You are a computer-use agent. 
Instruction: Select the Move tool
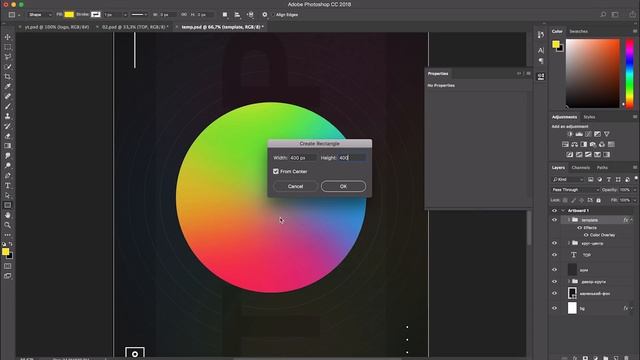pyautogui.click(x=7, y=37)
